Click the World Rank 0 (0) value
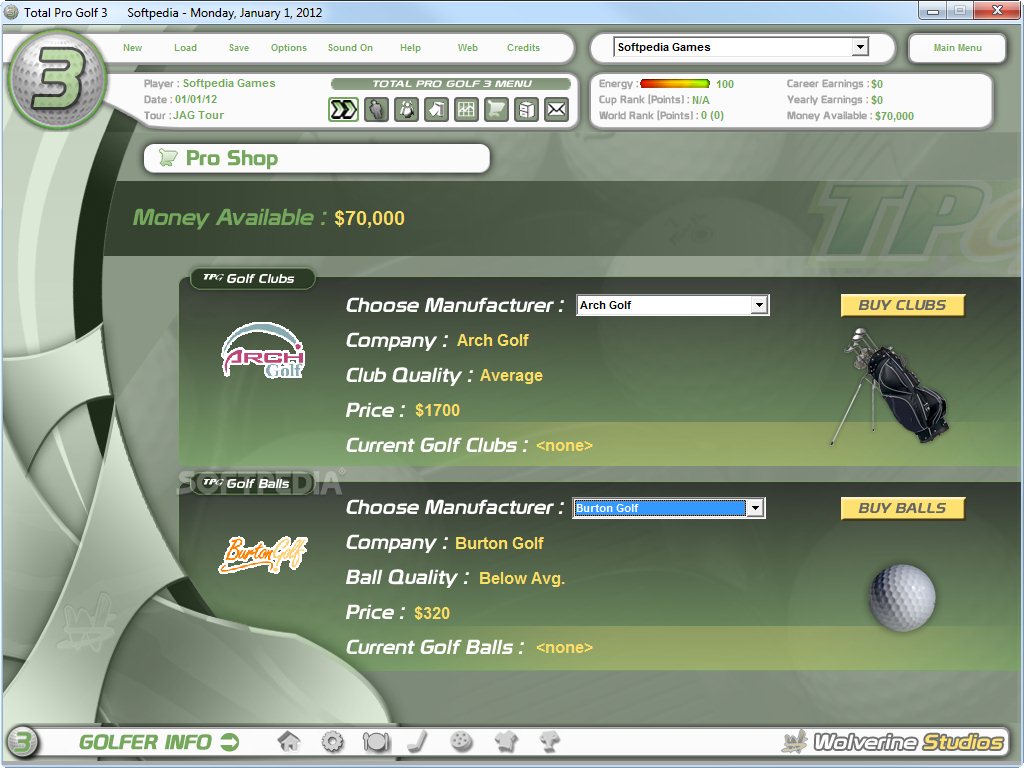Screen dimensions: 1024x768 click(x=712, y=116)
